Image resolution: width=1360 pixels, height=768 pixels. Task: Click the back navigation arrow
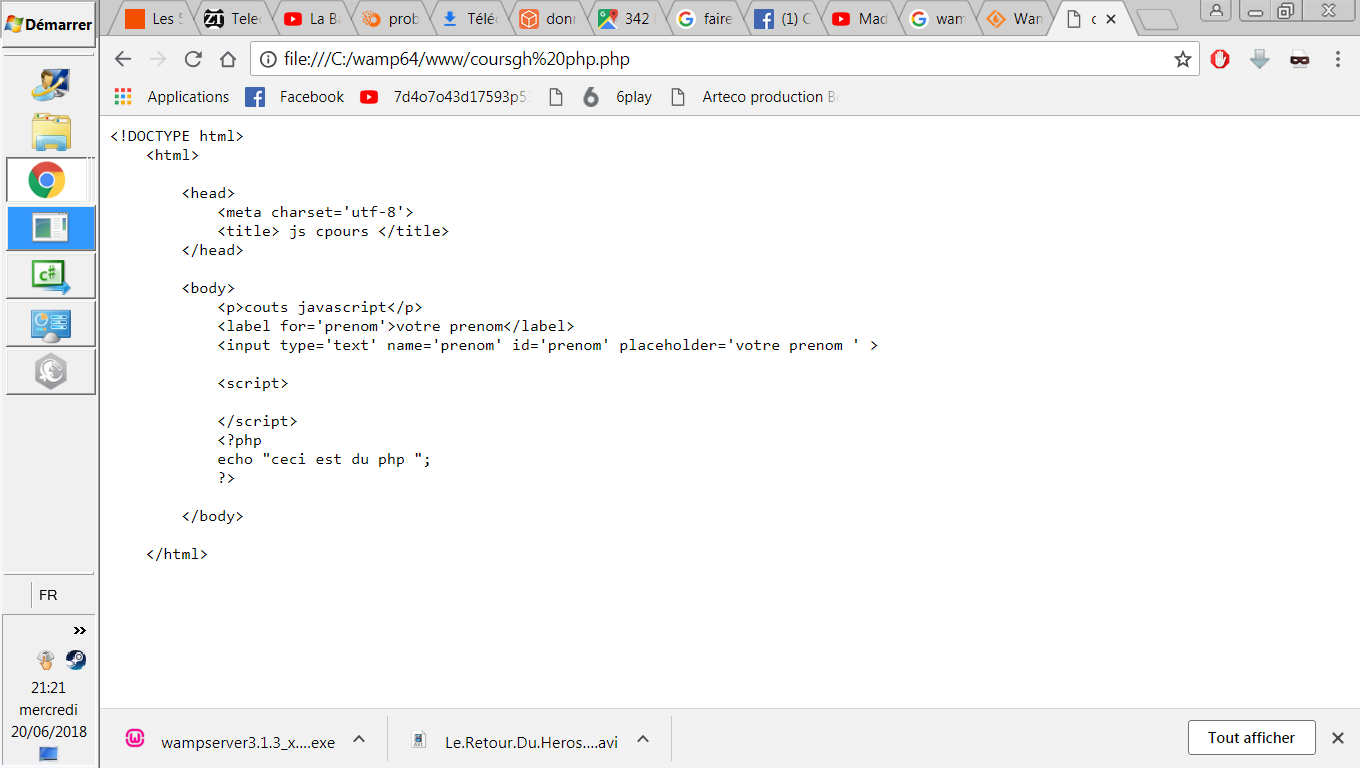coord(123,59)
